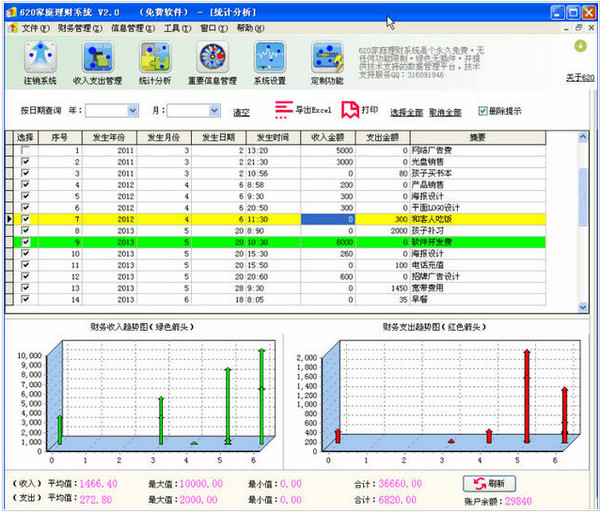Click the refresh arrows icon in 刷新
The width and height of the screenshot is (600, 514).
point(479,483)
